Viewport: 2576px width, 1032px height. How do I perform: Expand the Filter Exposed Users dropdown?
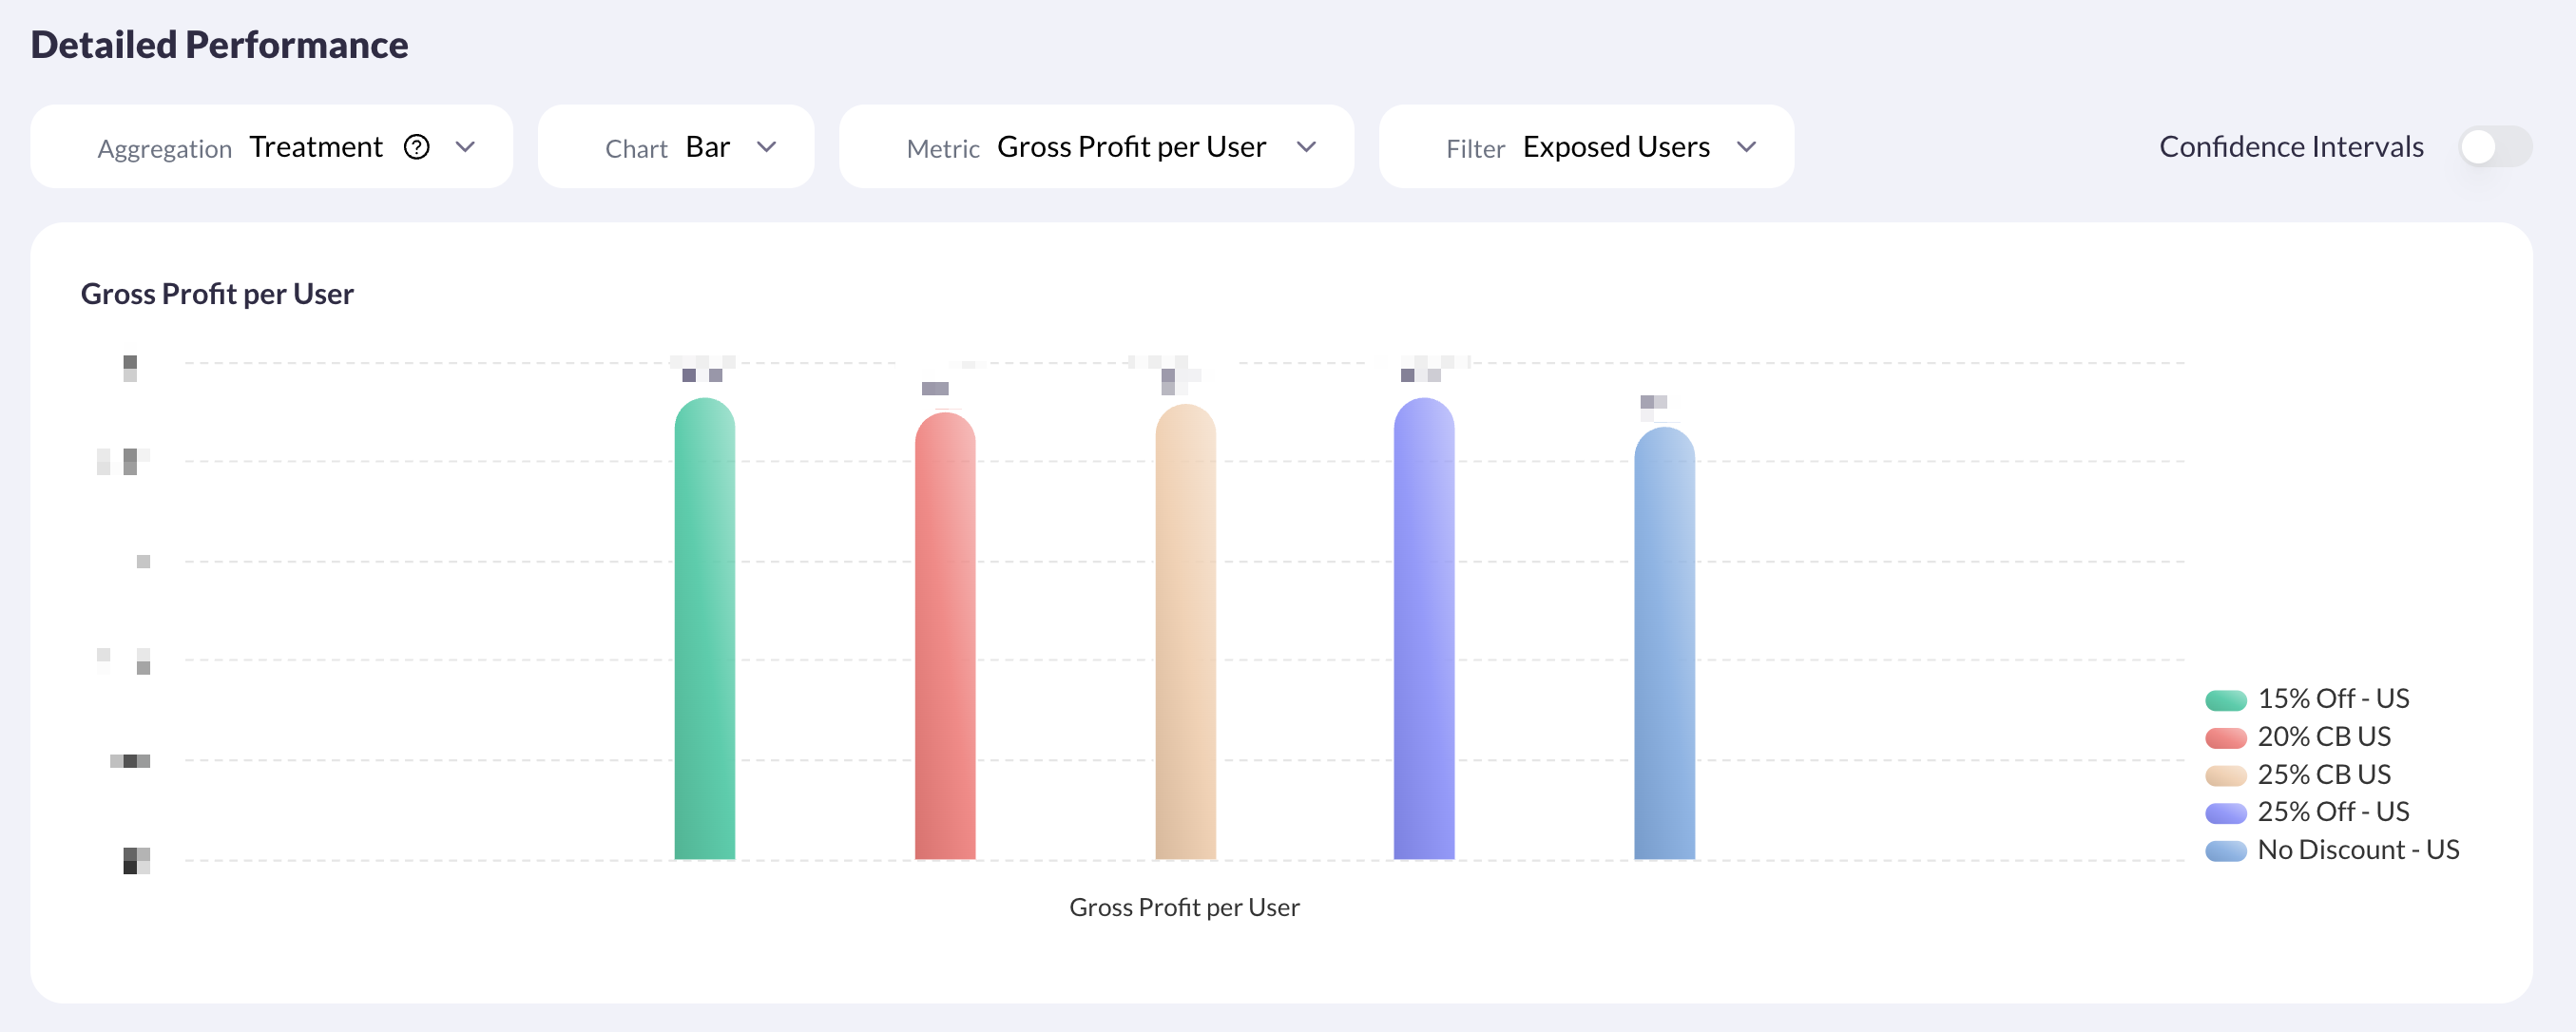point(1746,147)
